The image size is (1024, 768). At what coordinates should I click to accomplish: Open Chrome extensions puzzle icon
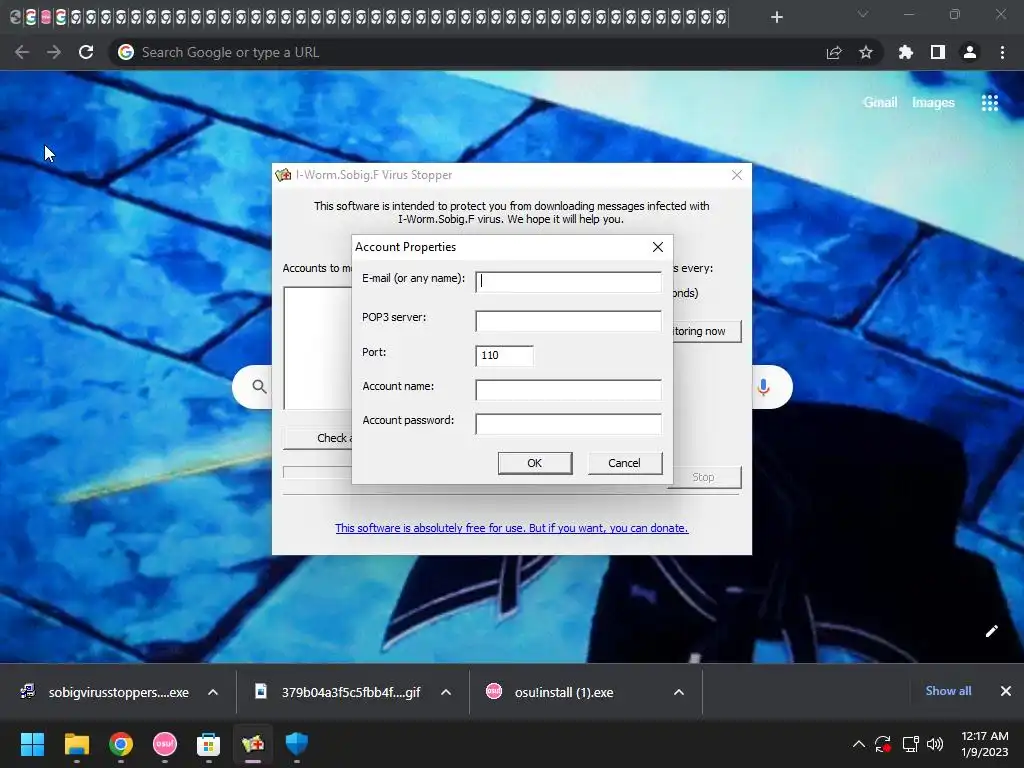tap(905, 52)
